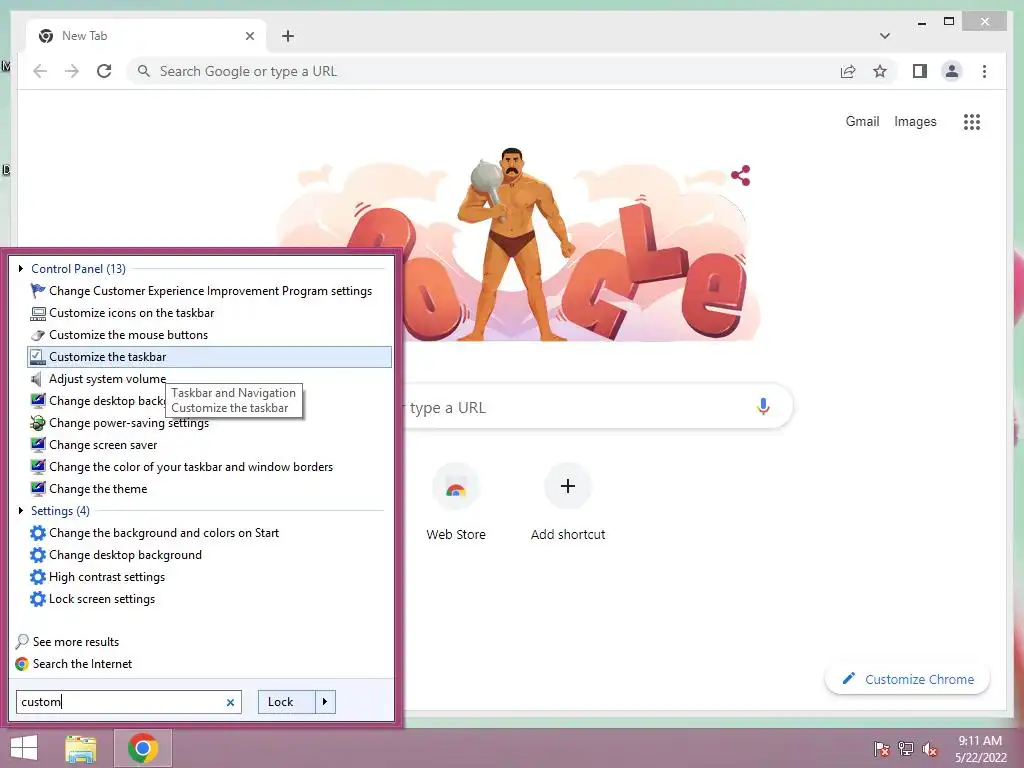The height and width of the screenshot is (768, 1024).
Task: Click the muted volume tray icon
Action: [x=930, y=749]
